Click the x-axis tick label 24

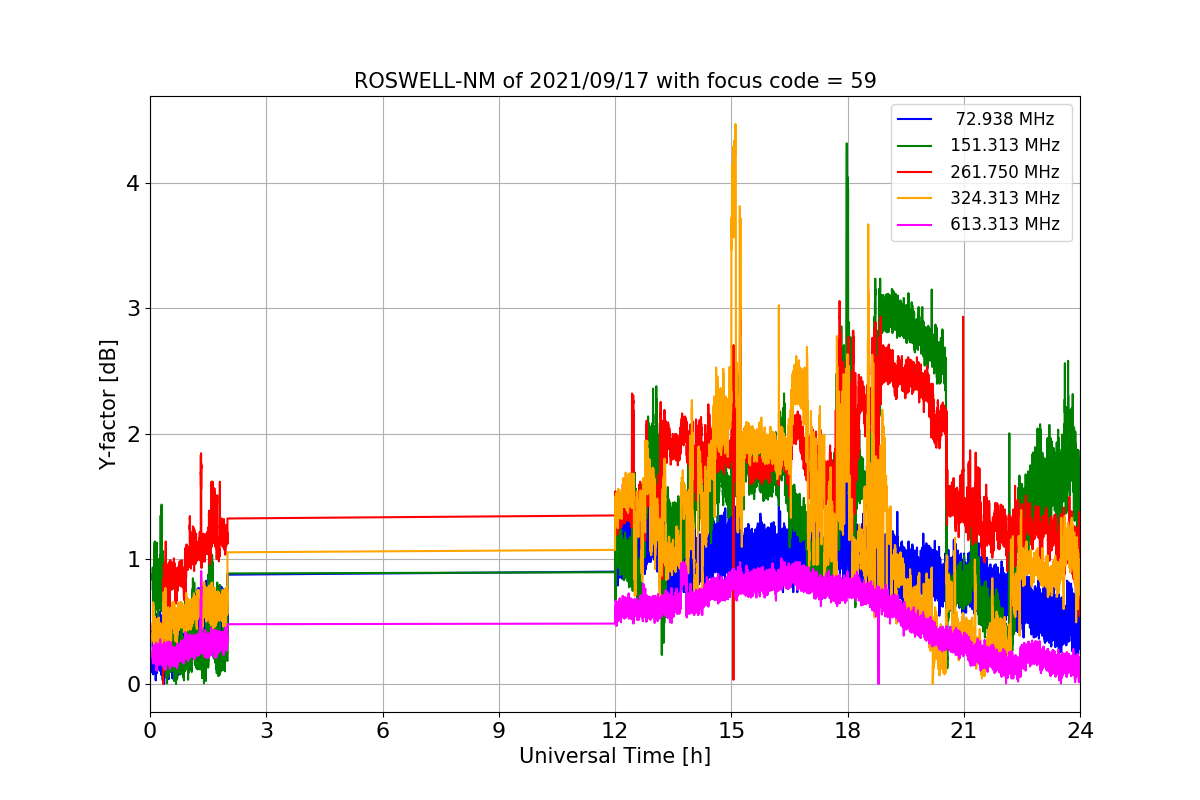point(1080,731)
